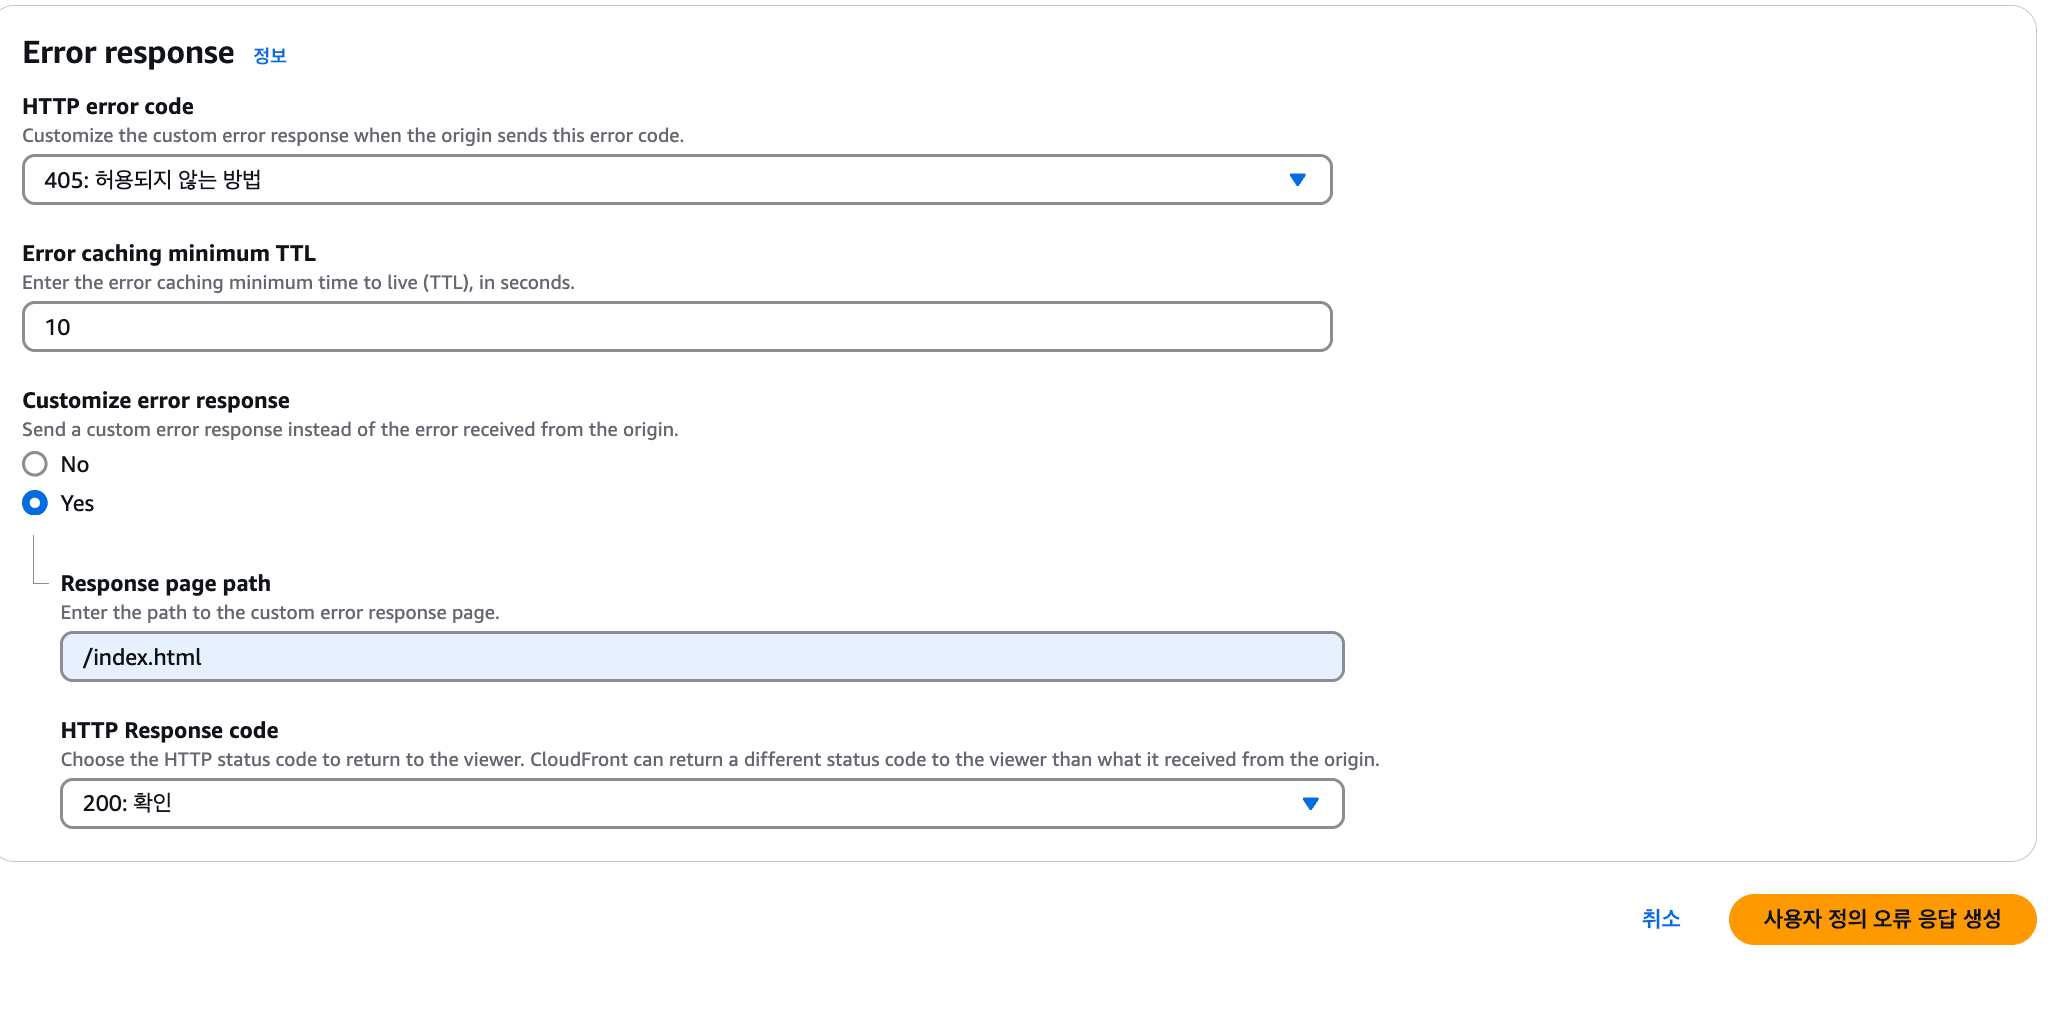2052x1020 pixels.
Task: Click the "HTTP Response code" label
Action: (170, 730)
